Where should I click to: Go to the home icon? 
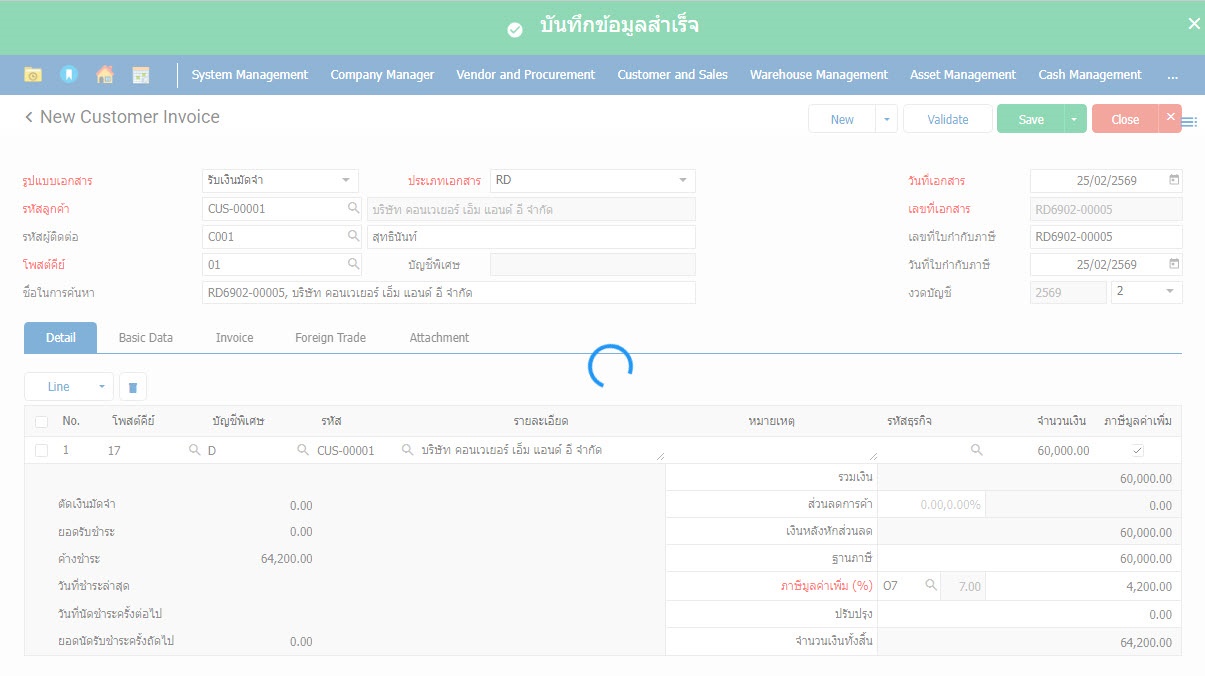click(x=104, y=75)
